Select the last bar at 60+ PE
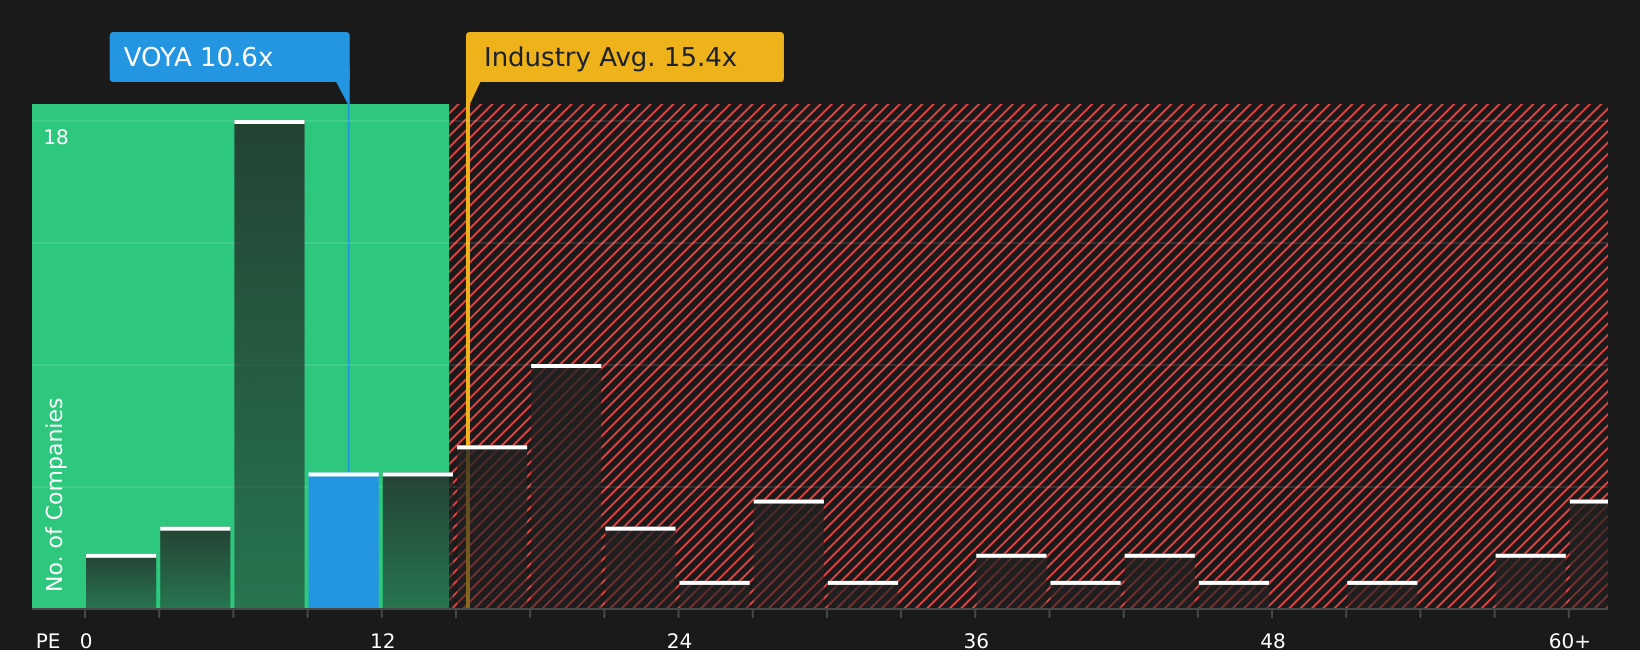The image size is (1640, 650). point(1589,554)
